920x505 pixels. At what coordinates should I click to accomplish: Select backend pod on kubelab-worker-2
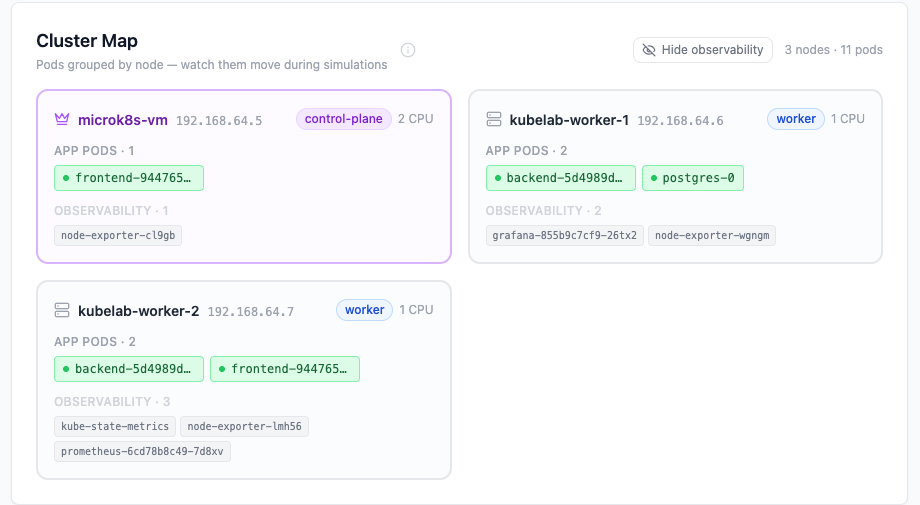tap(129, 369)
